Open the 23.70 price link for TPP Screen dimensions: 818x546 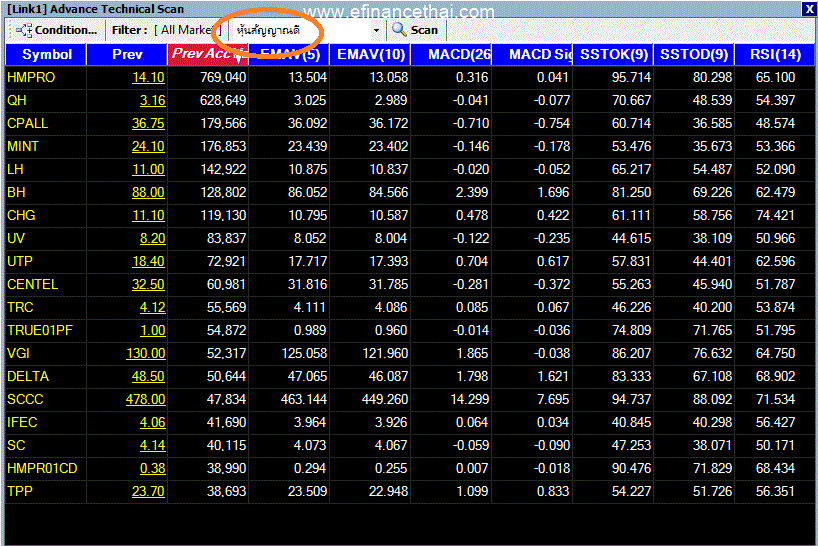(148, 491)
